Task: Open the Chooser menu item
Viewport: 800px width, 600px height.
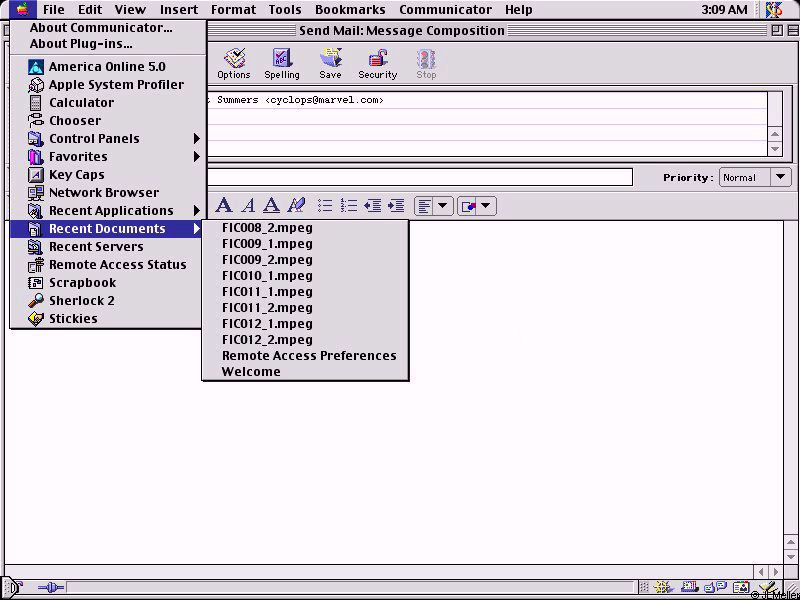Action: point(108,121)
